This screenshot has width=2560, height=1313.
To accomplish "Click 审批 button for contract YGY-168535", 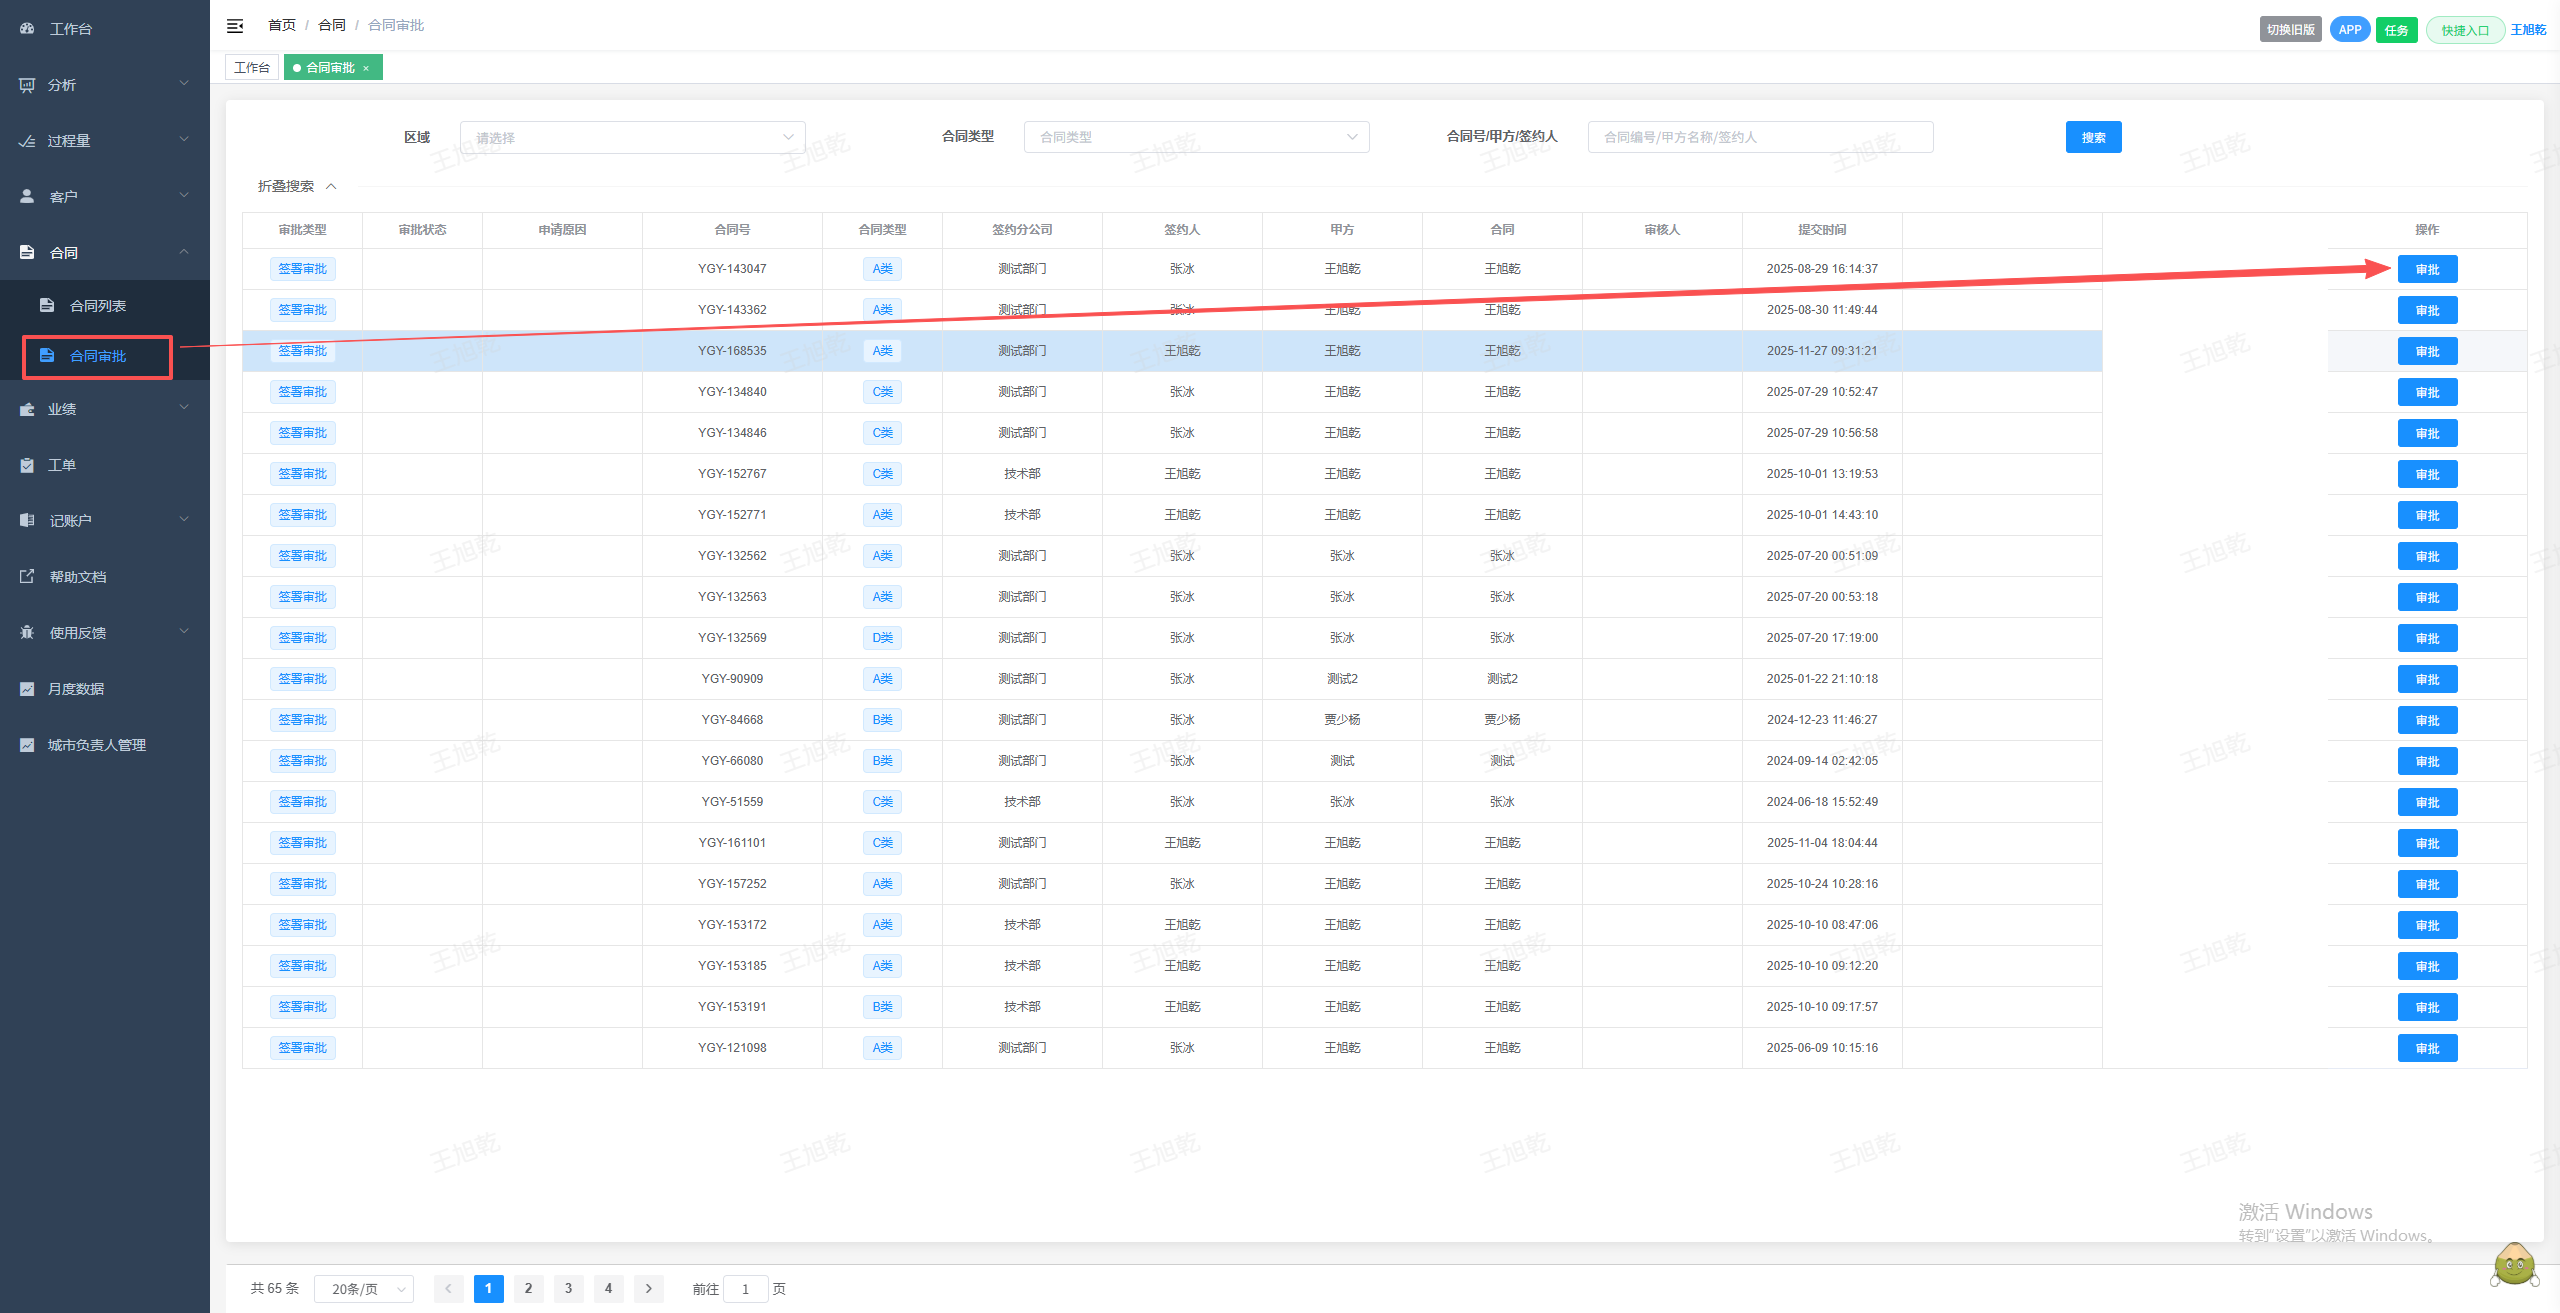I will click(x=2427, y=351).
